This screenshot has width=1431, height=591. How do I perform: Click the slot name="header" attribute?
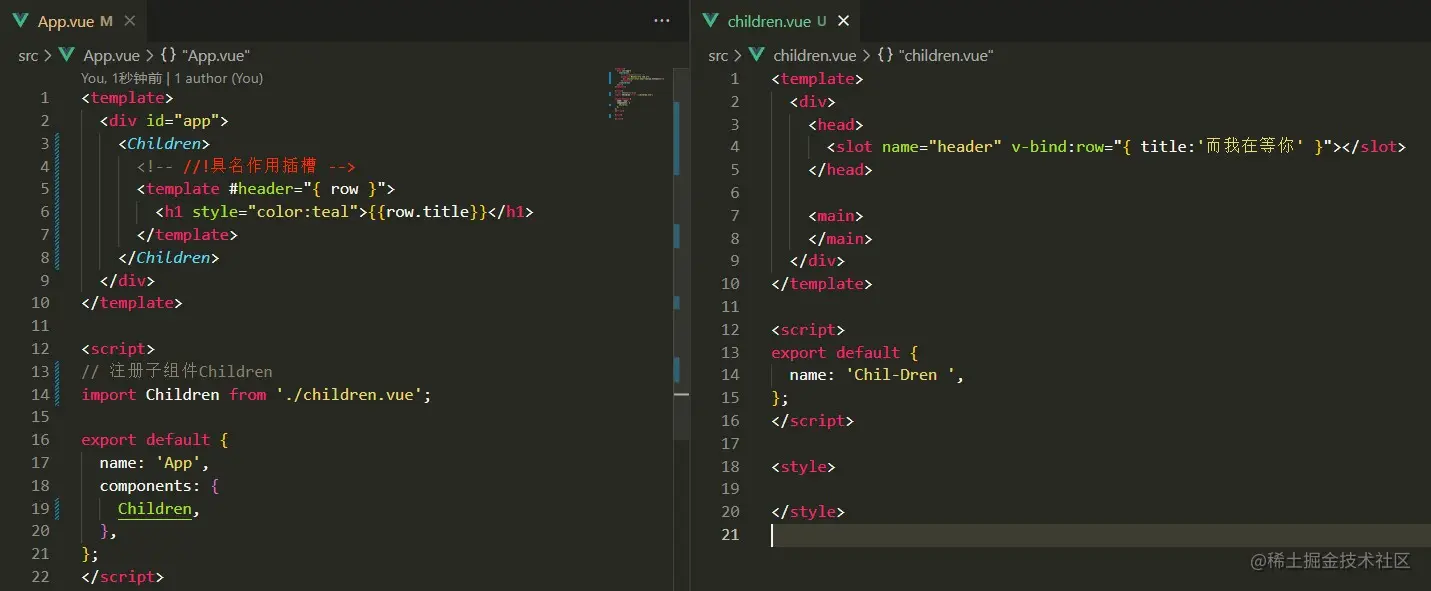tap(941, 147)
